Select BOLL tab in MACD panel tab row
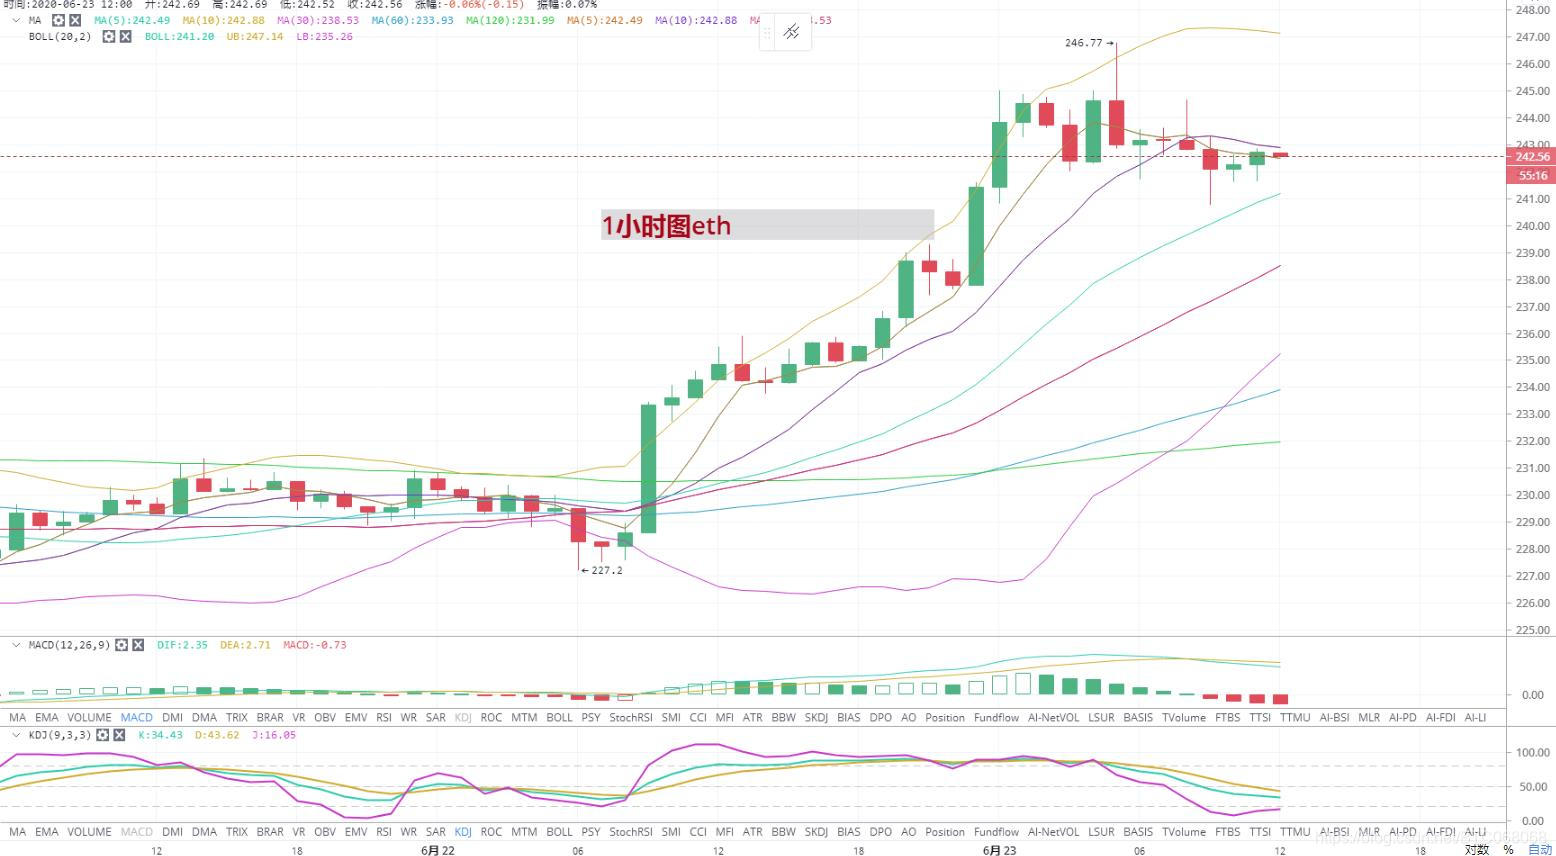 tap(559, 717)
